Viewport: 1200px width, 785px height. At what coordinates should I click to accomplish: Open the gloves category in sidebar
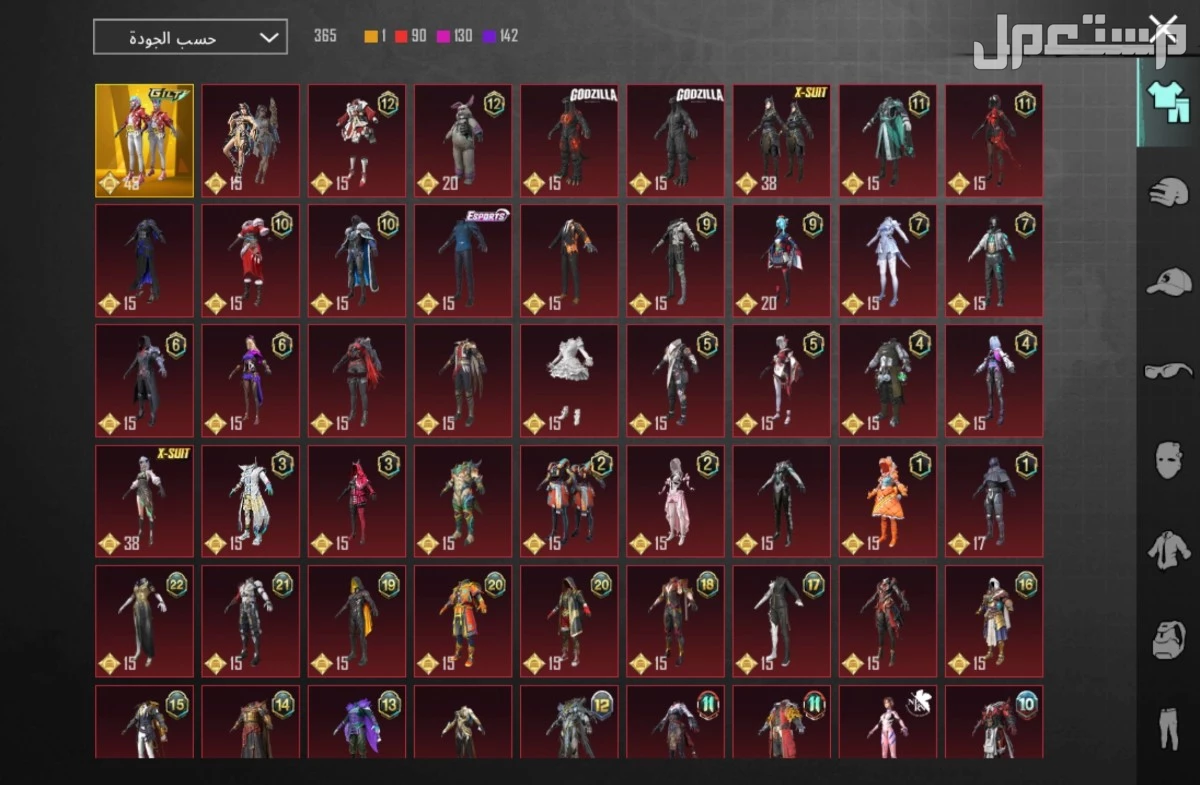[x=1168, y=190]
